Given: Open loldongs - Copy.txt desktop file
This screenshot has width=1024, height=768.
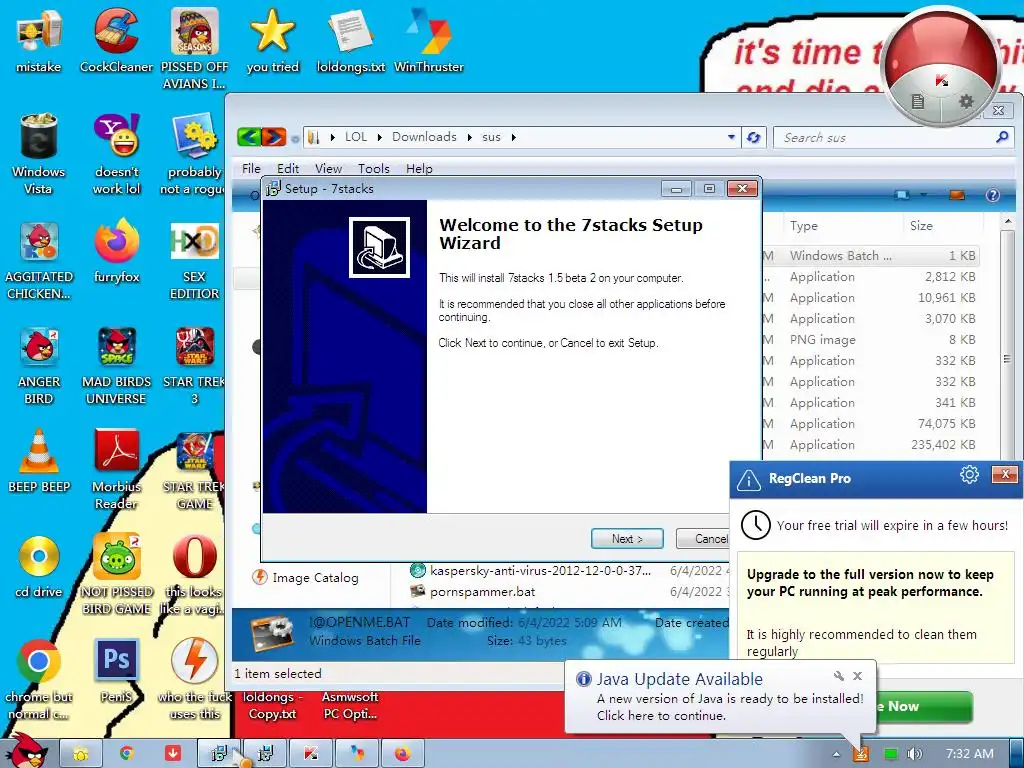Looking at the screenshot, I should pos(272,705).
